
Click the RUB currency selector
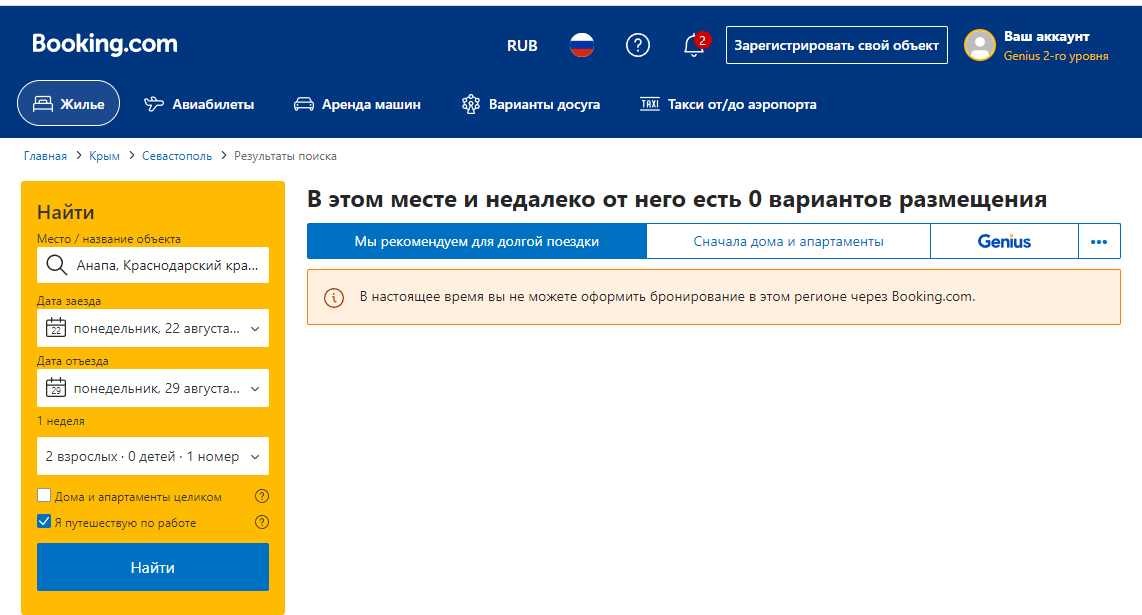[x=523, y=45]
